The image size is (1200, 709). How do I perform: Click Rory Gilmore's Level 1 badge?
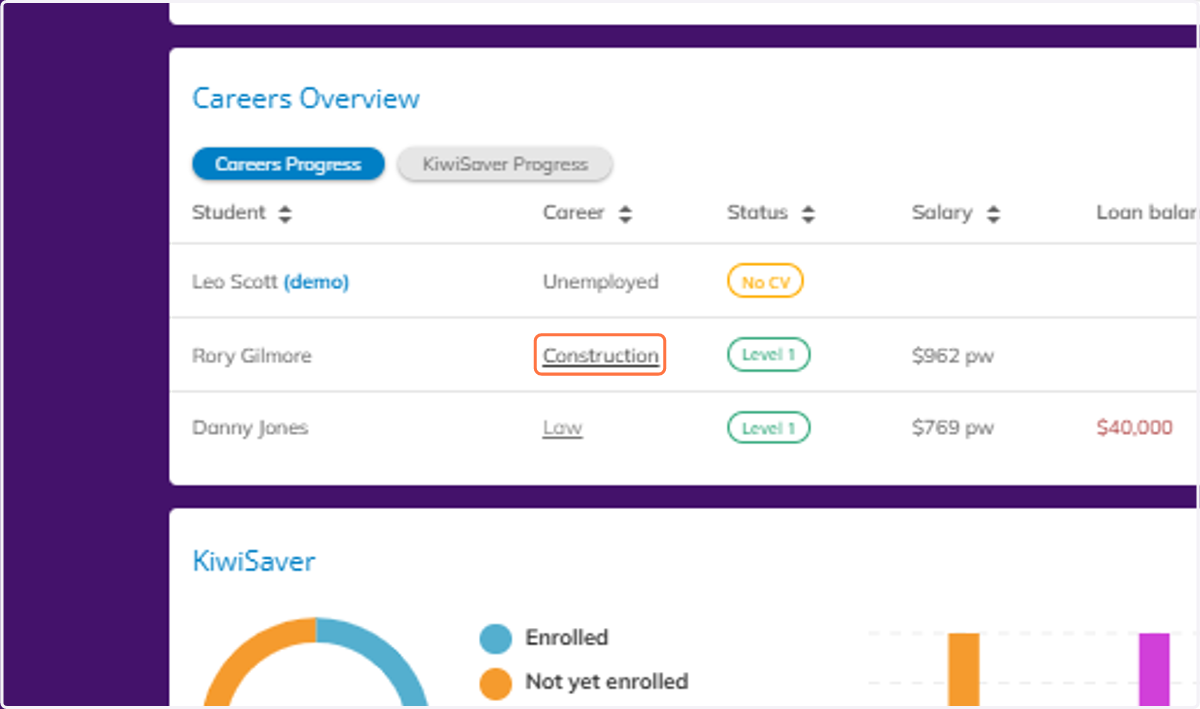click(768, 355)
